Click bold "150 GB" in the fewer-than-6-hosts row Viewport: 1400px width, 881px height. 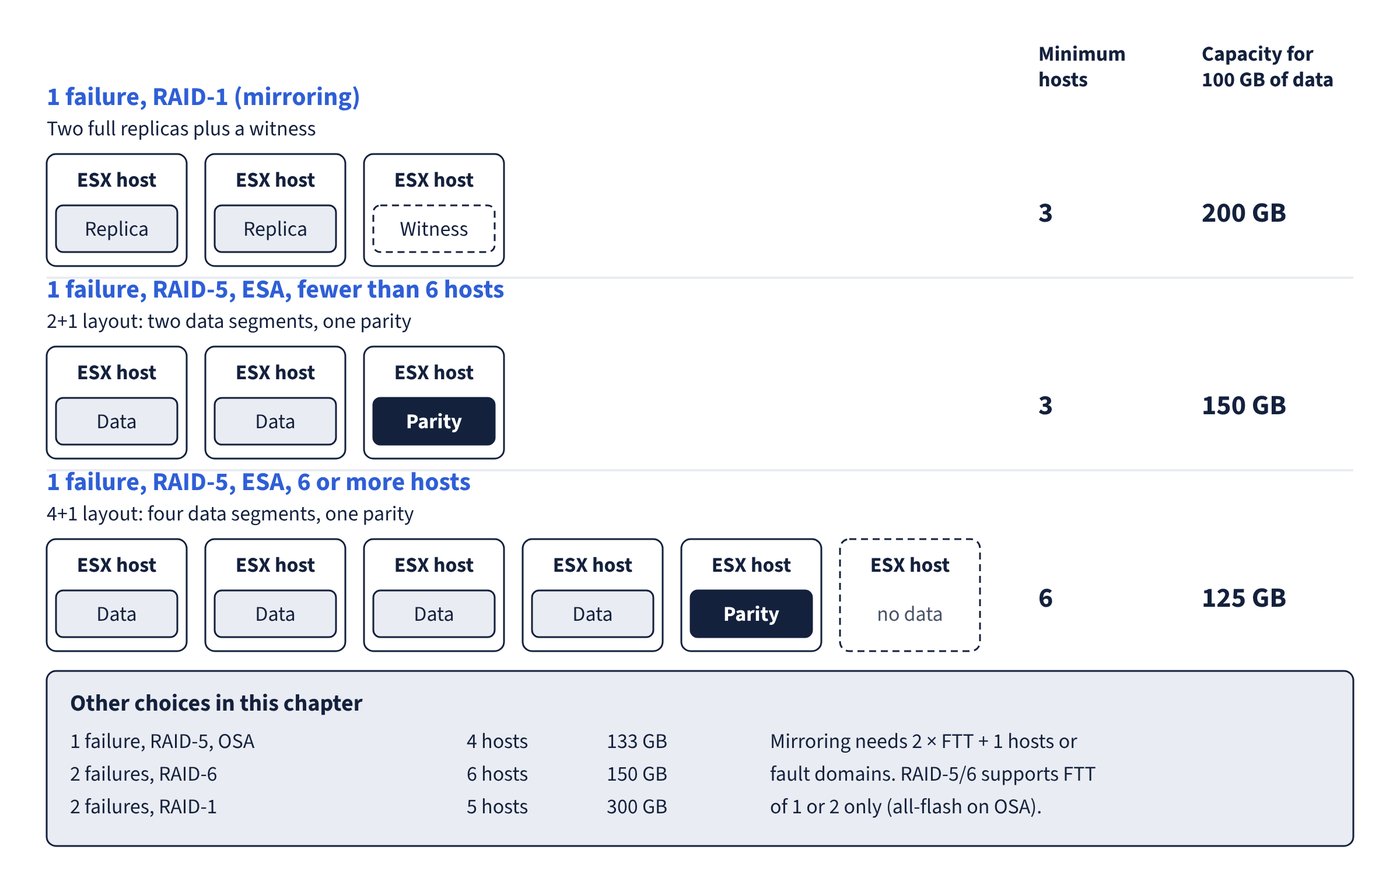tap(1244, 405)
